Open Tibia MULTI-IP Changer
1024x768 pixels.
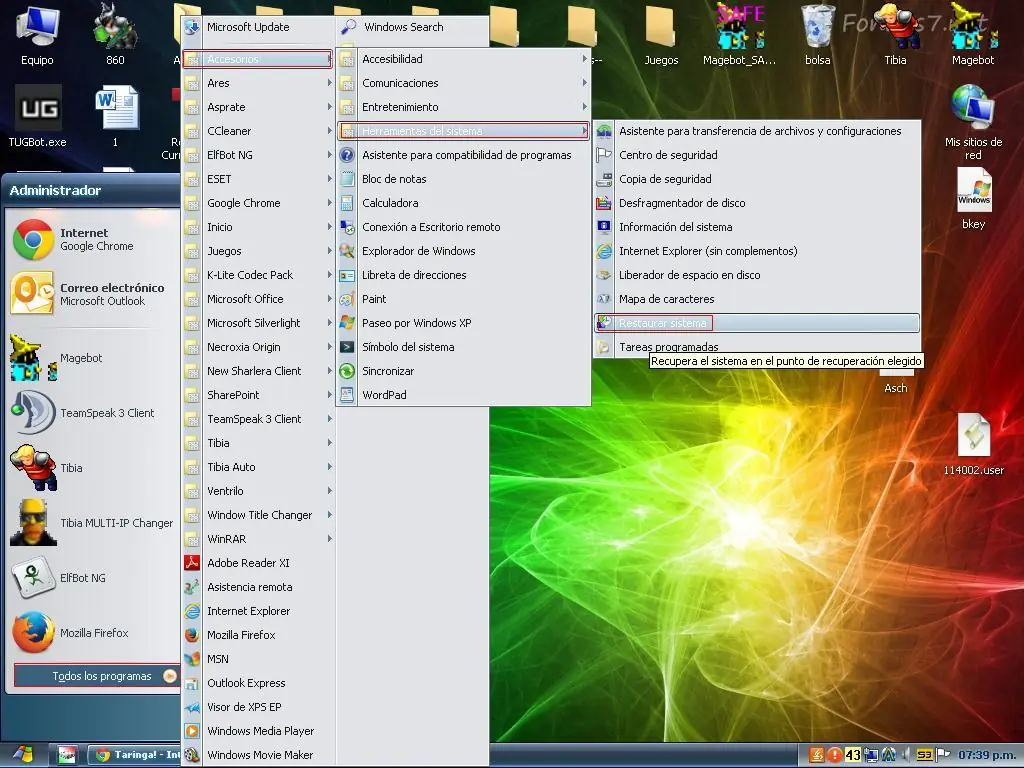93,522
